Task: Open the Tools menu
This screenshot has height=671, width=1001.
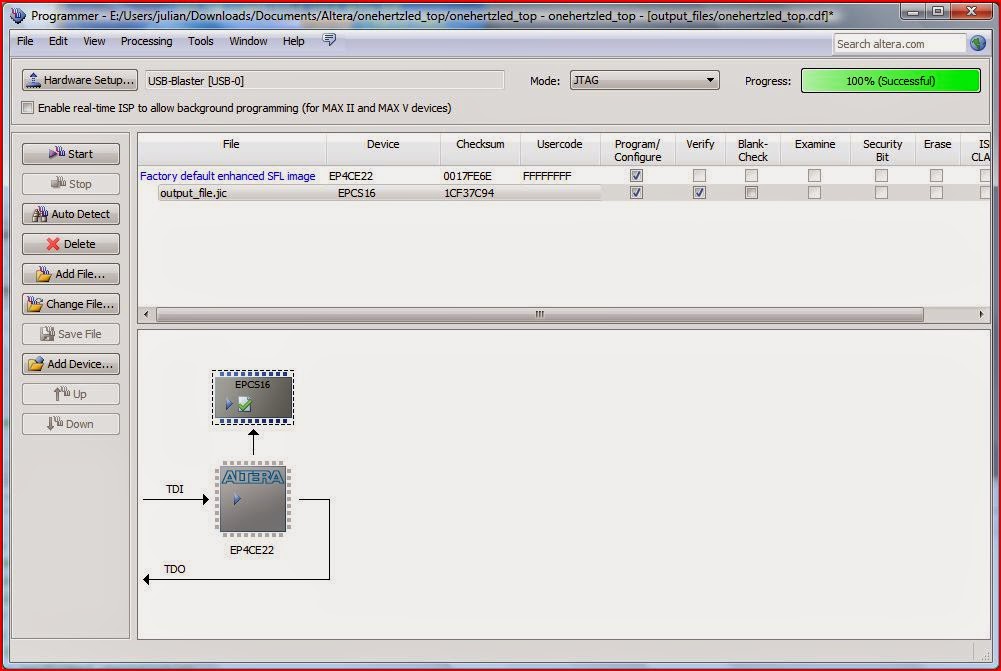Action: tap(200, 41)
